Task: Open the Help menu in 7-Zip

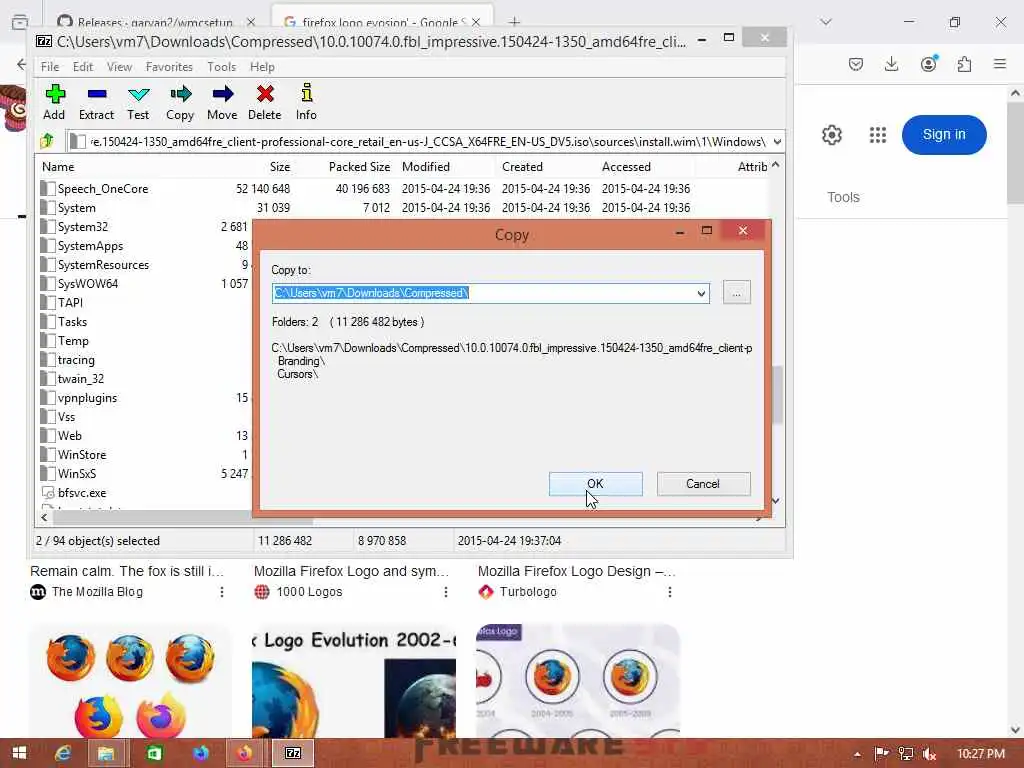Action: point(262,67)
